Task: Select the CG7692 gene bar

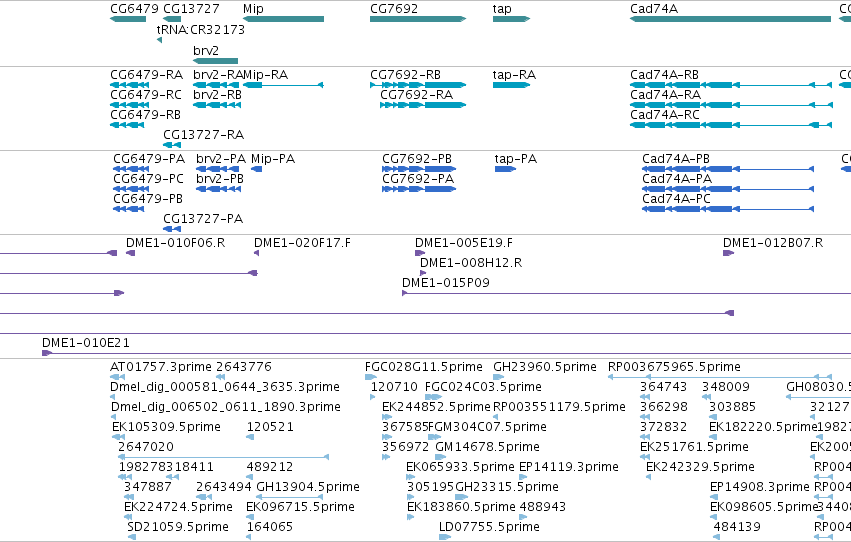Action: (x=418, y=19)
